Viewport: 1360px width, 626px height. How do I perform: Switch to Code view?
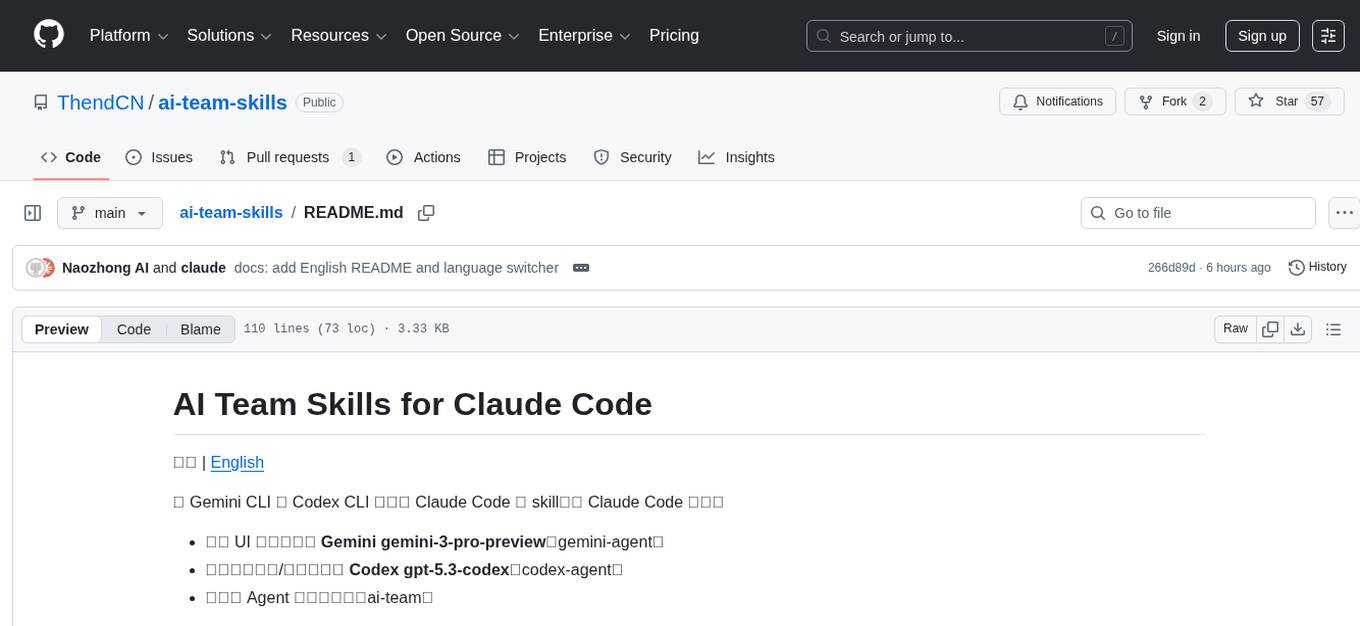[x=134, y=329]
